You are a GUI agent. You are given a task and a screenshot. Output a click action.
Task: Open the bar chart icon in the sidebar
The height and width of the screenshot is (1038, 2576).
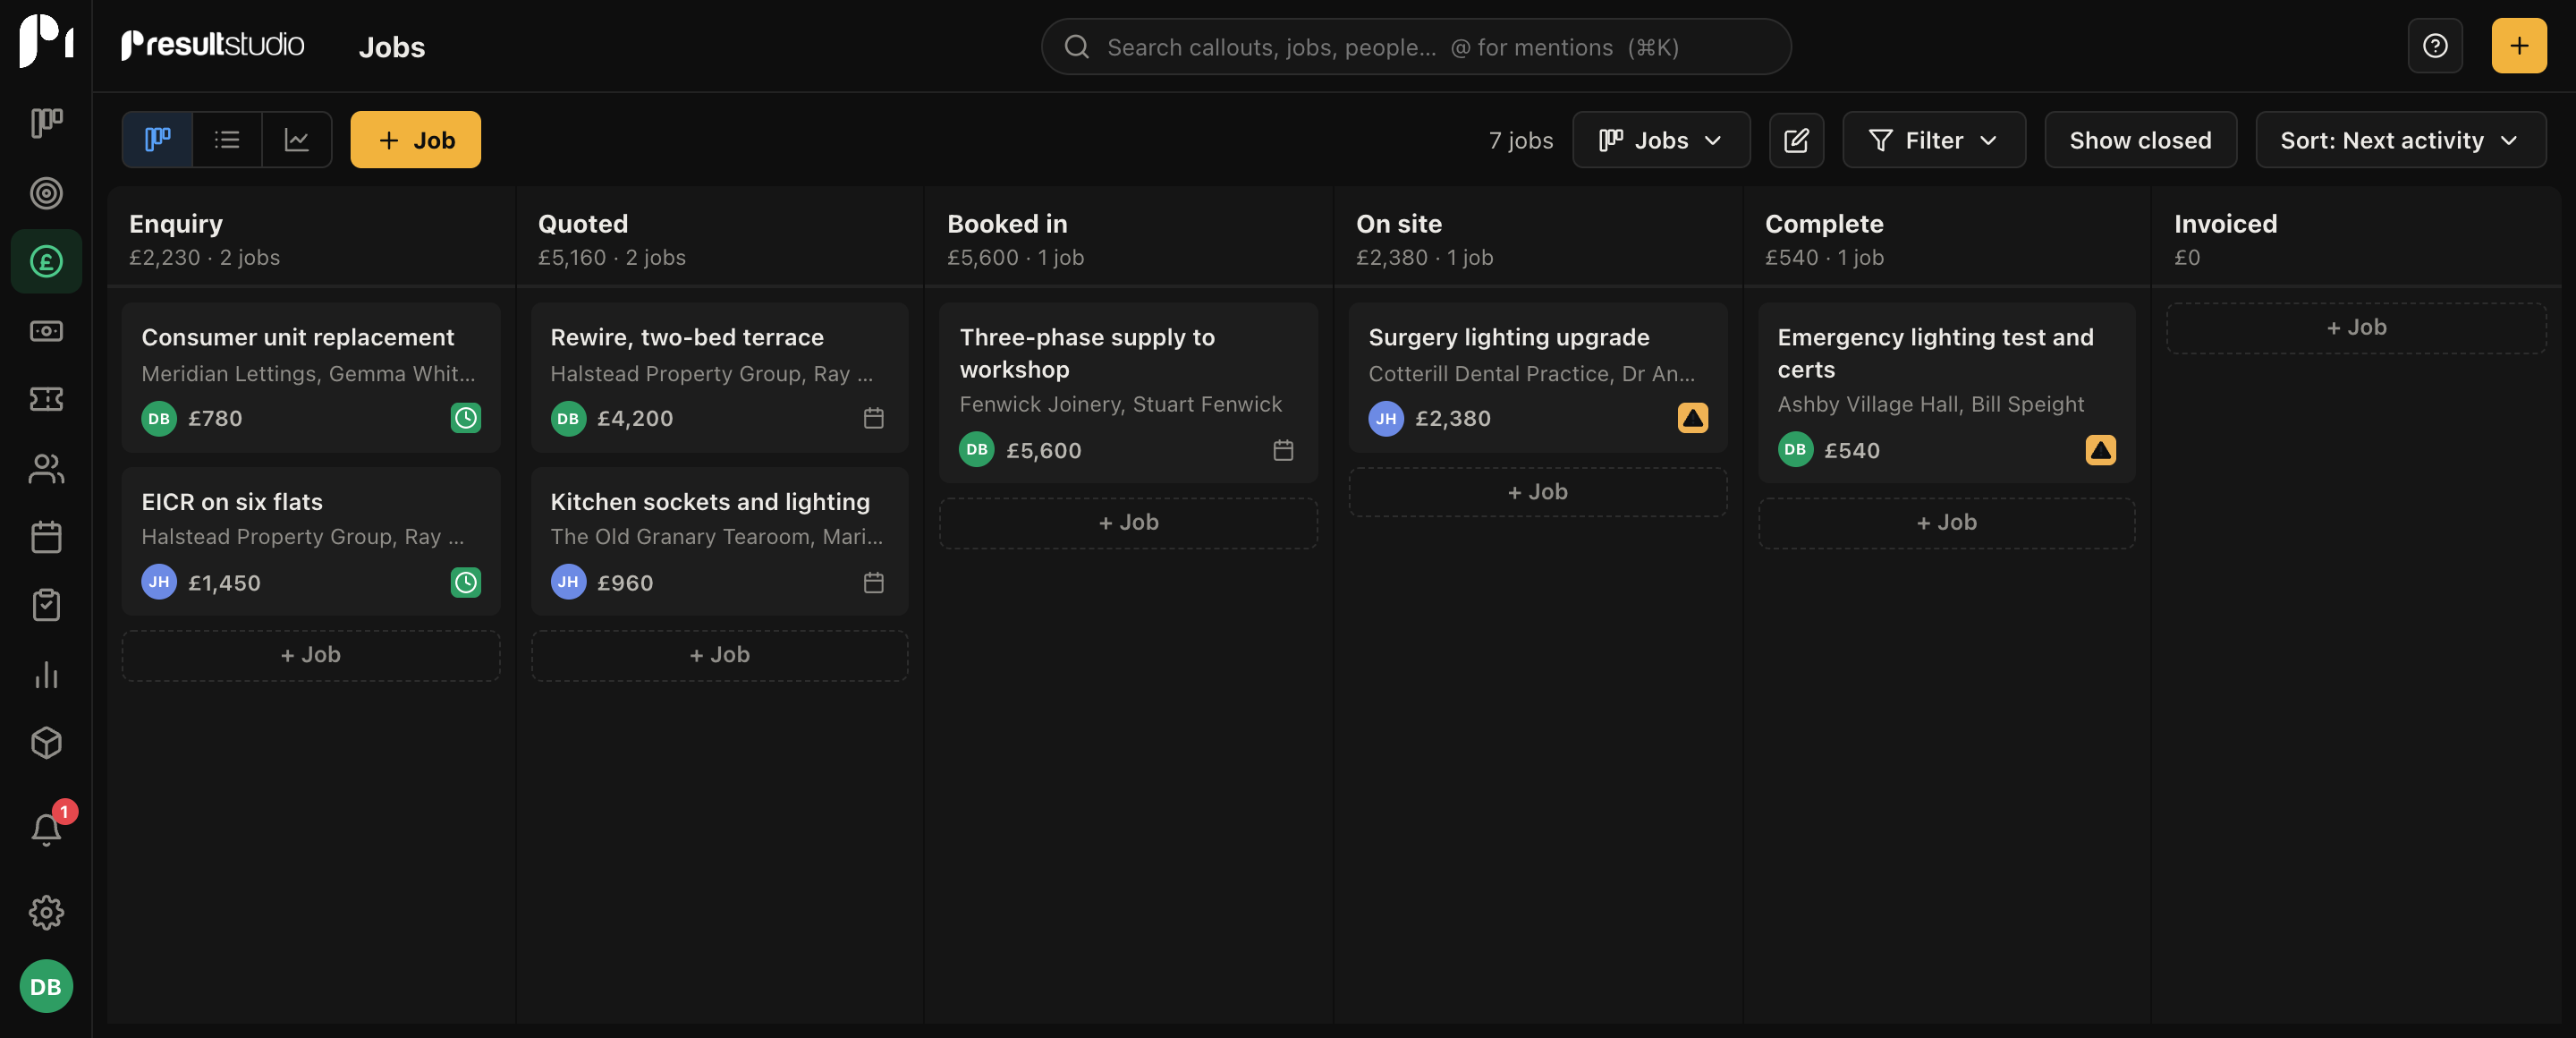(46, 674)
